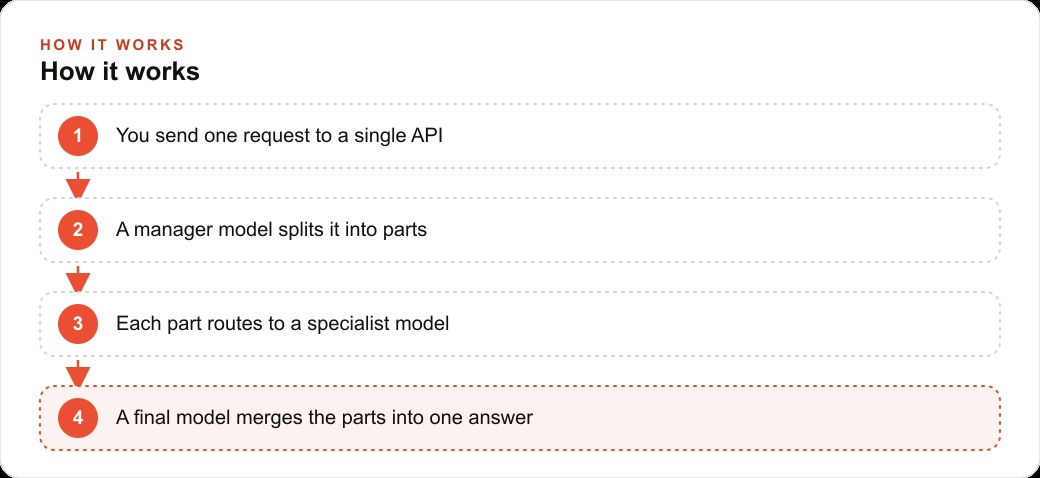Image resolution: width=1040 pixels, height=478 pixels.
Task: Select the number 2 step badge
Action: pyautogui.click(x=78, y=230)
